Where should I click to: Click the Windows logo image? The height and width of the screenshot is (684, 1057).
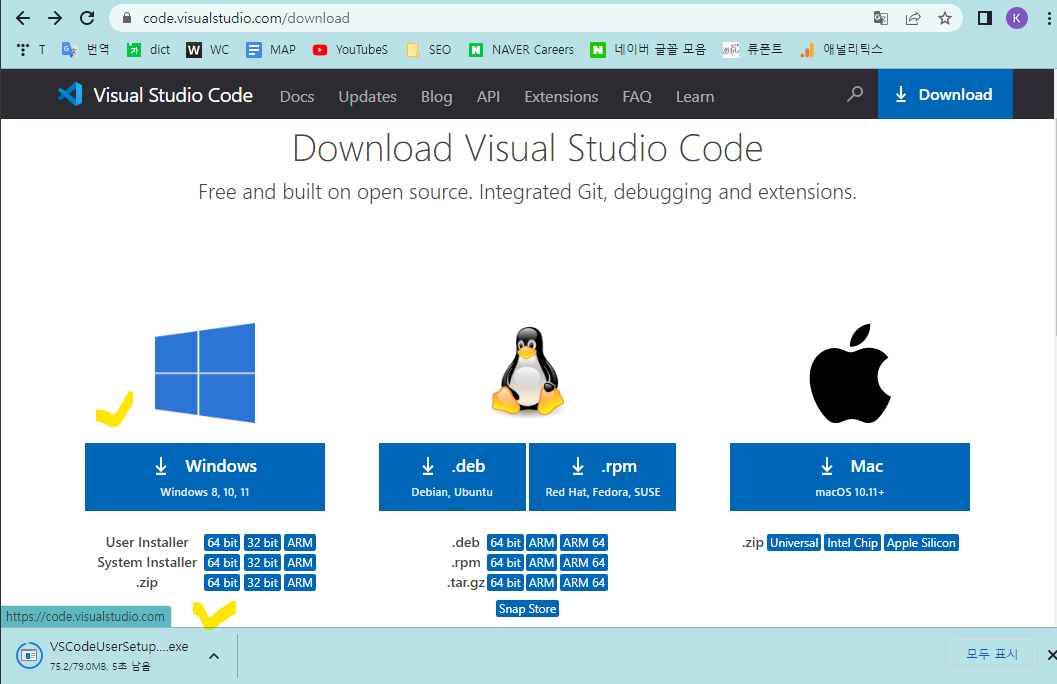tap(205, 373)
